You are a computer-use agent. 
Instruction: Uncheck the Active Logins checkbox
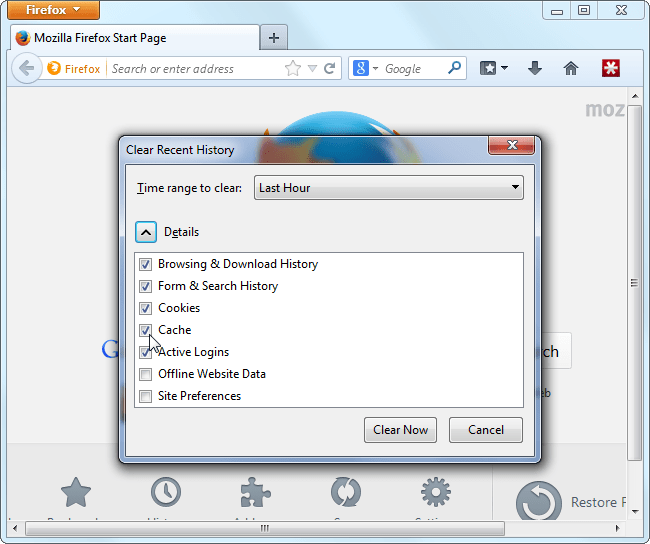[x=145, y=352]
